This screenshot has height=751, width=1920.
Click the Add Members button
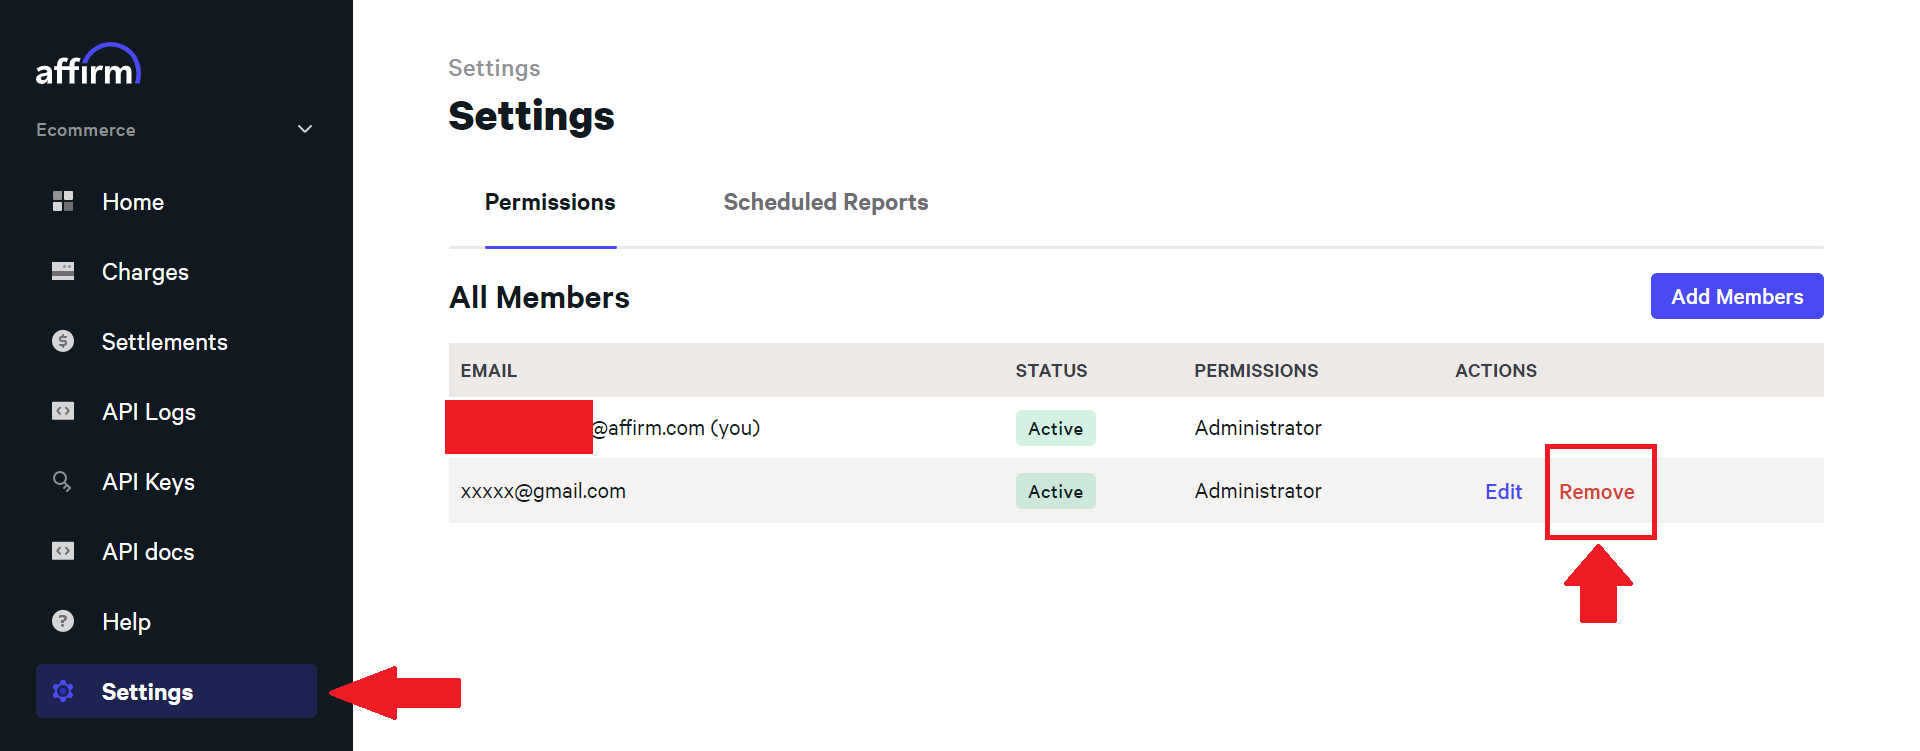pos(1737,296)
